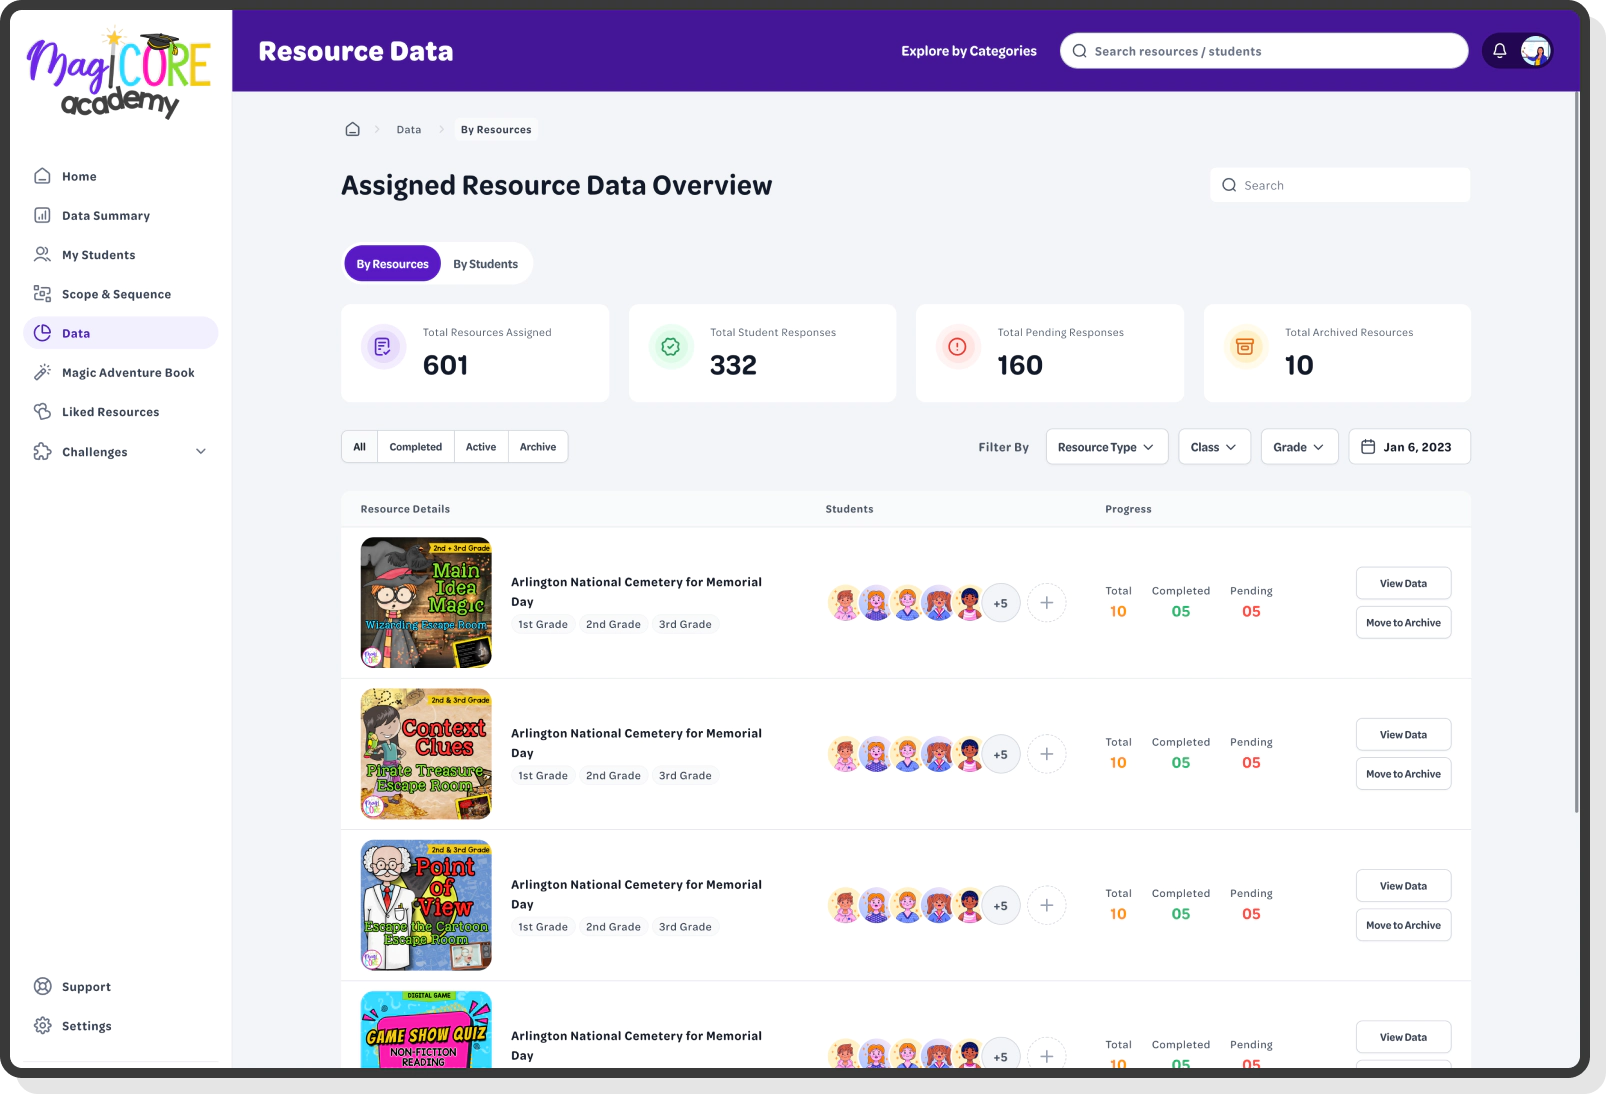Select My Students from the sidebar

[x=97, y=254]
